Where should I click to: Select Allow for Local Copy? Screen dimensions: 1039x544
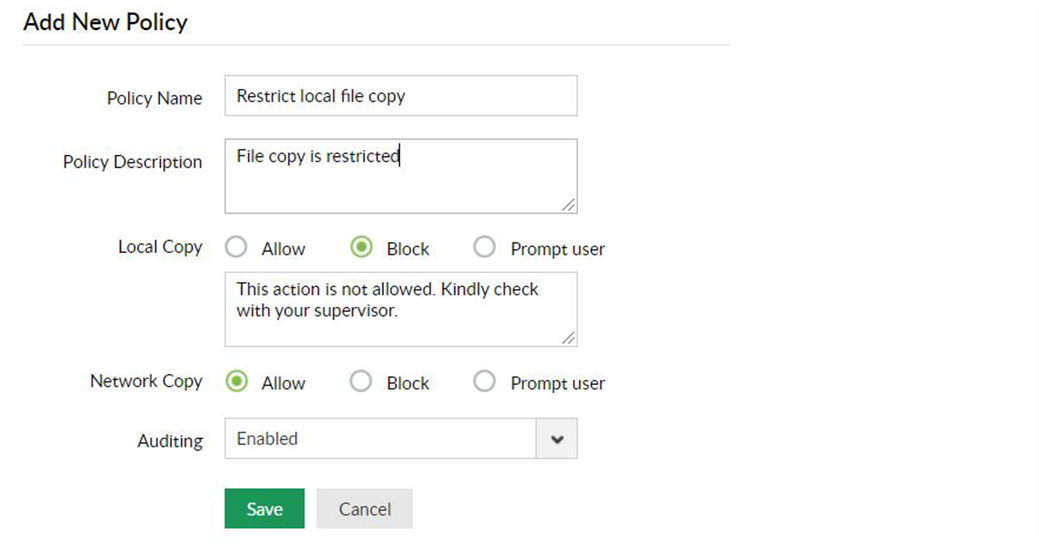tap(237, 247)
